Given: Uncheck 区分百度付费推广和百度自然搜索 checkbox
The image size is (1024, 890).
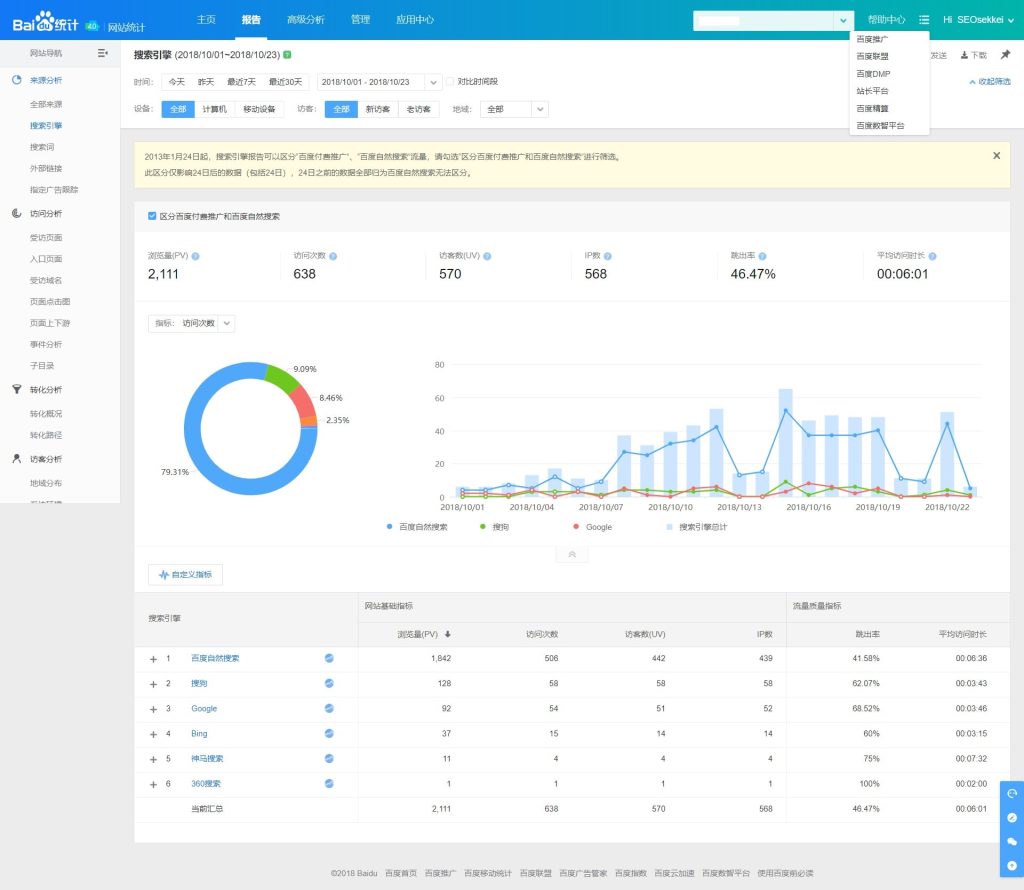Looking at the screenshot, I should click(152, 216).
